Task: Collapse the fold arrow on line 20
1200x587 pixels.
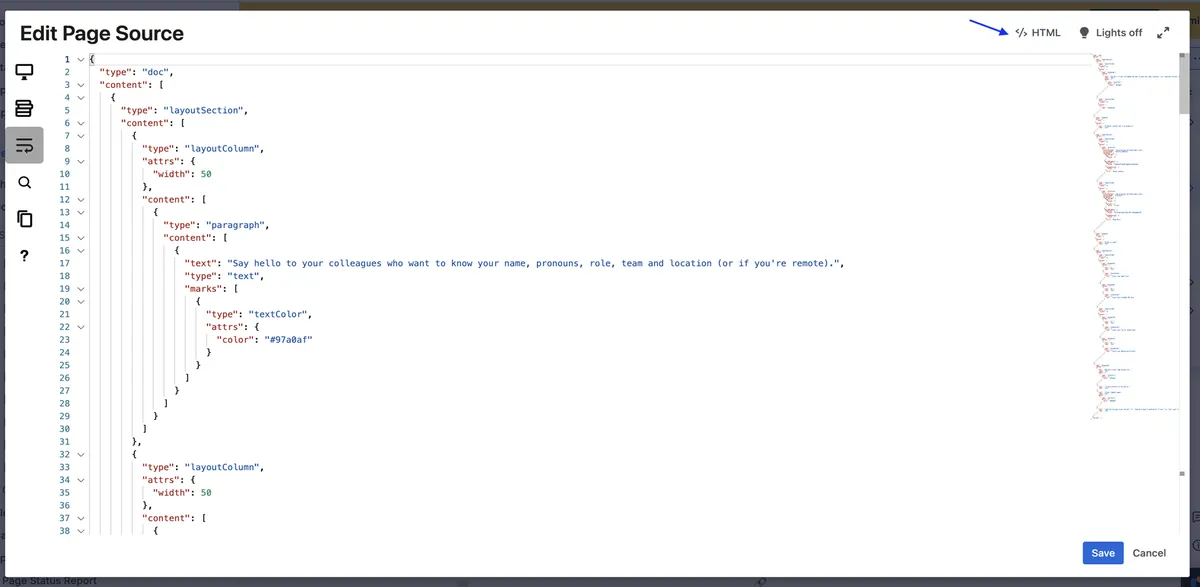Action: point(80,301)
